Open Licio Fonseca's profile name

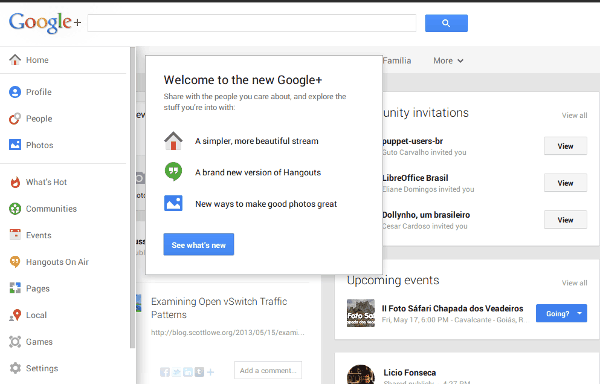(x=409, y=373)
